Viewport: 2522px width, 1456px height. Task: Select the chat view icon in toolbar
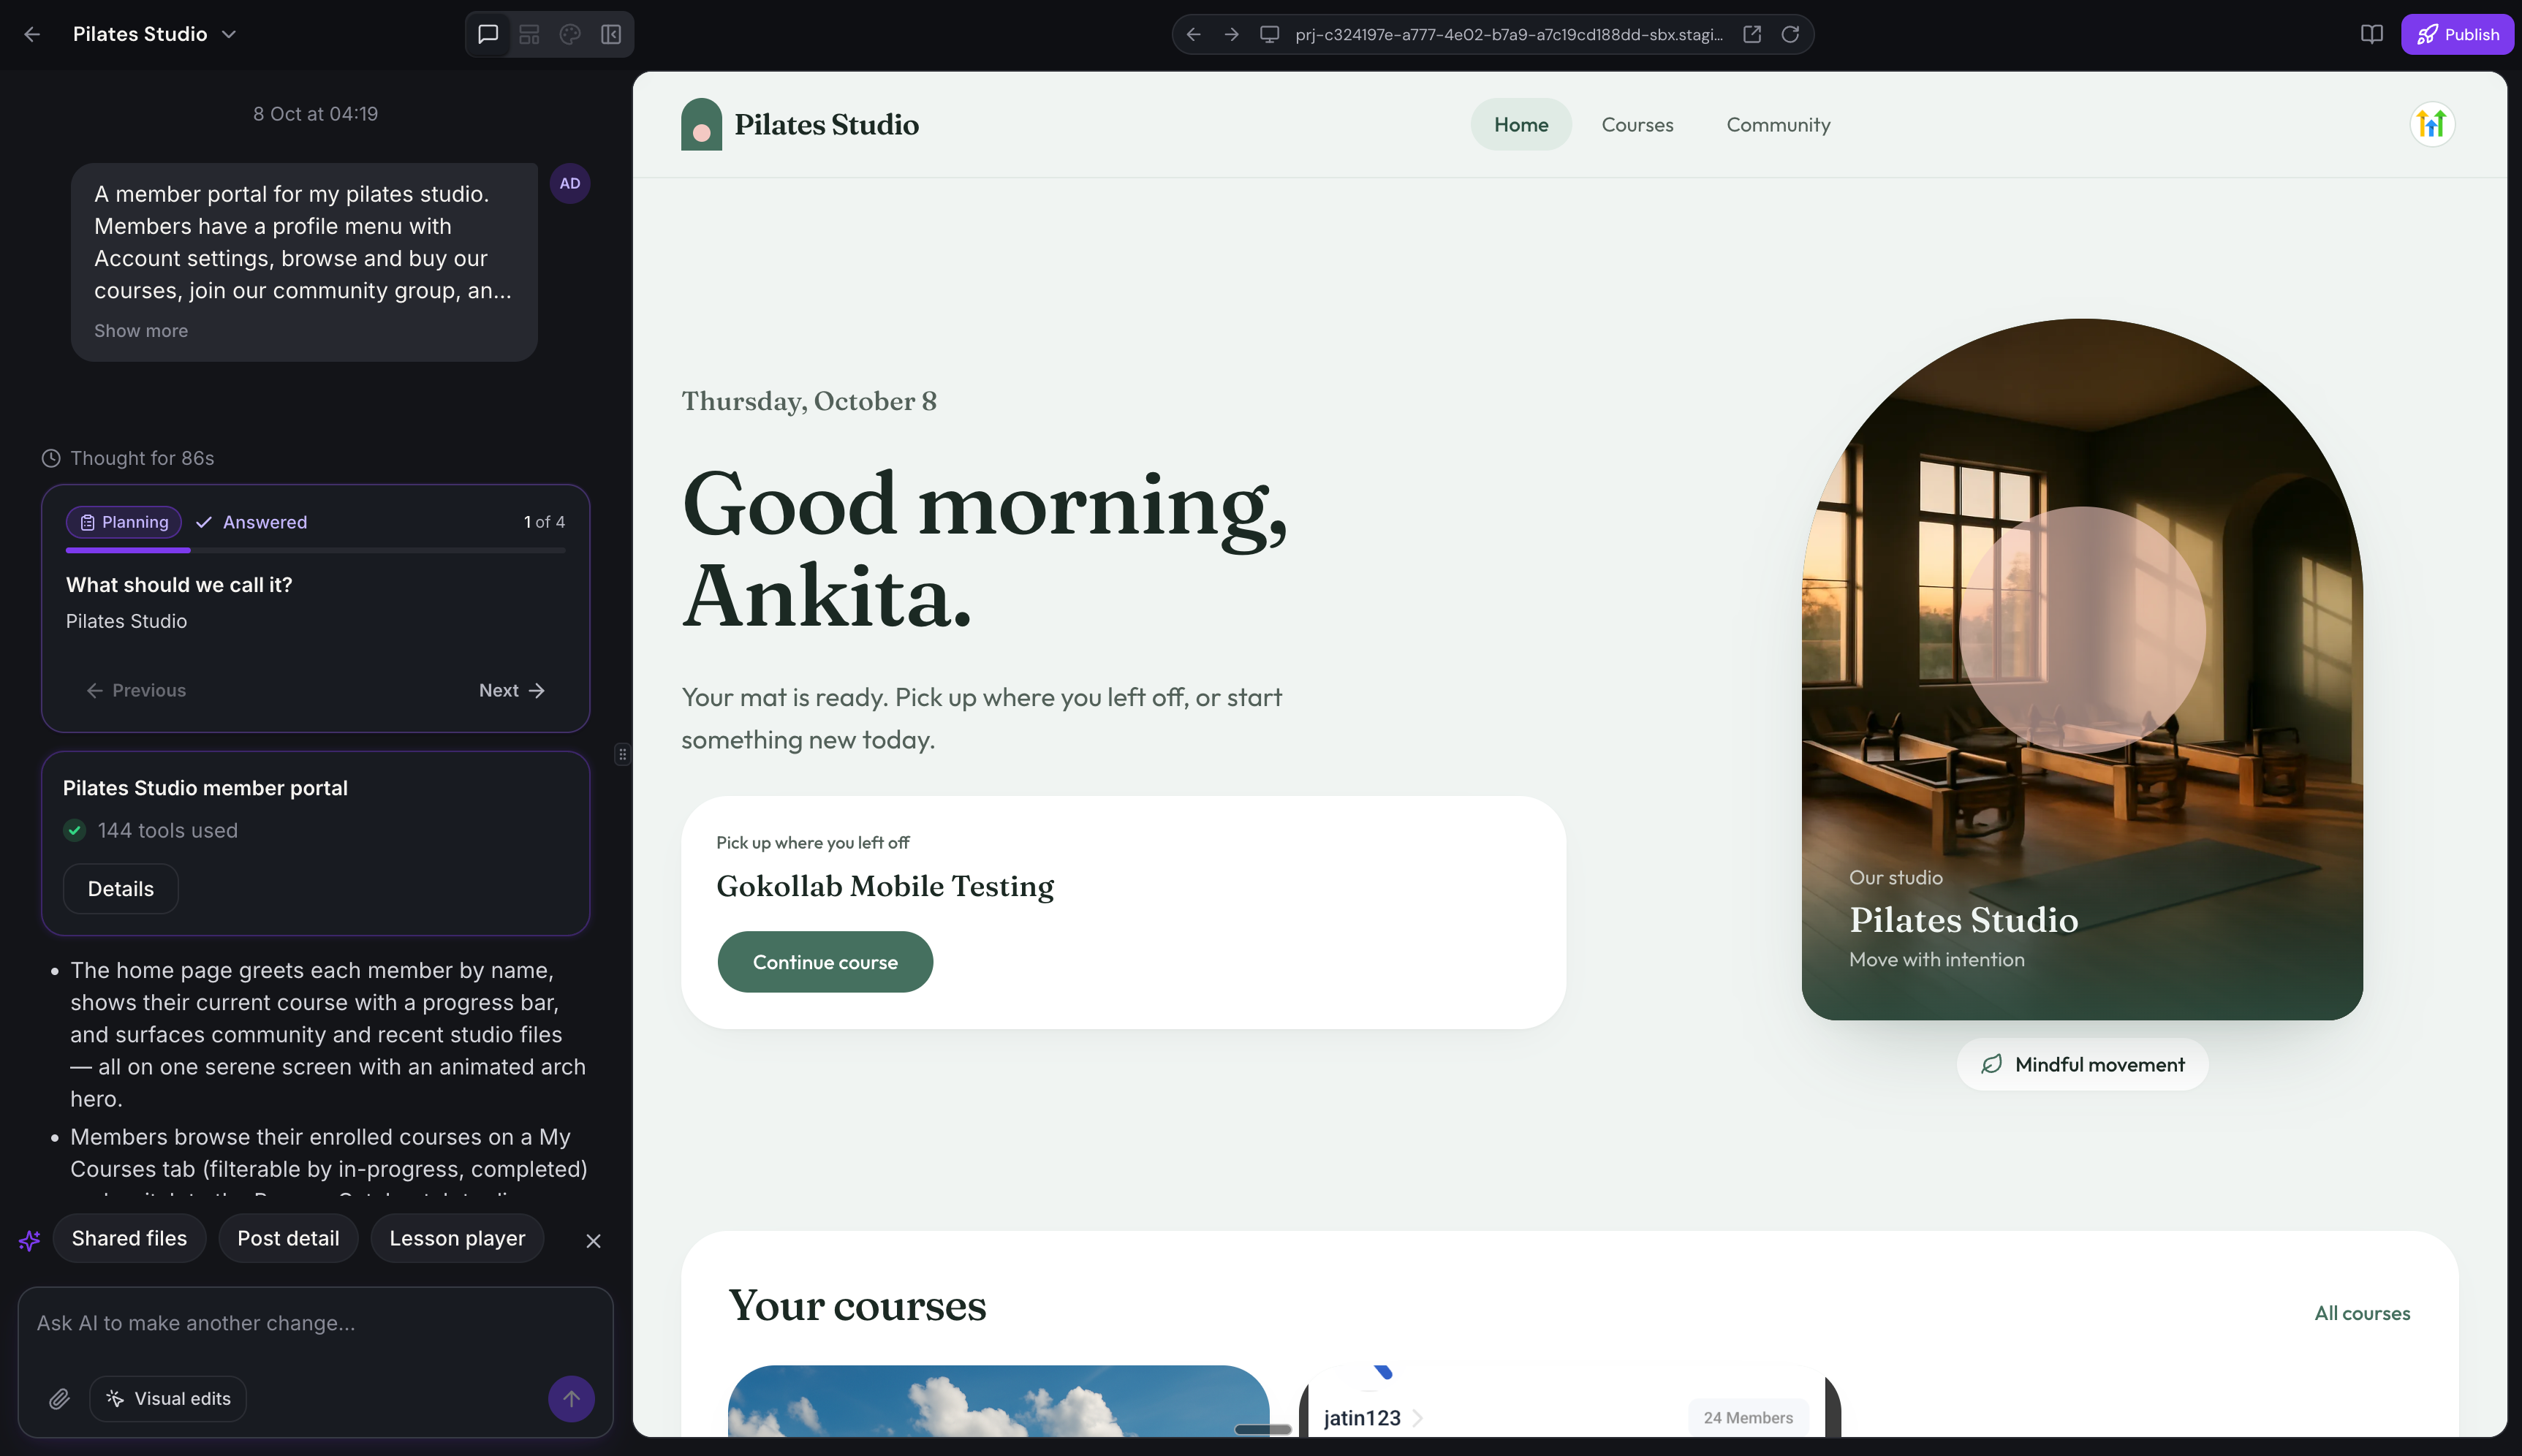click(x=488, y=34)
